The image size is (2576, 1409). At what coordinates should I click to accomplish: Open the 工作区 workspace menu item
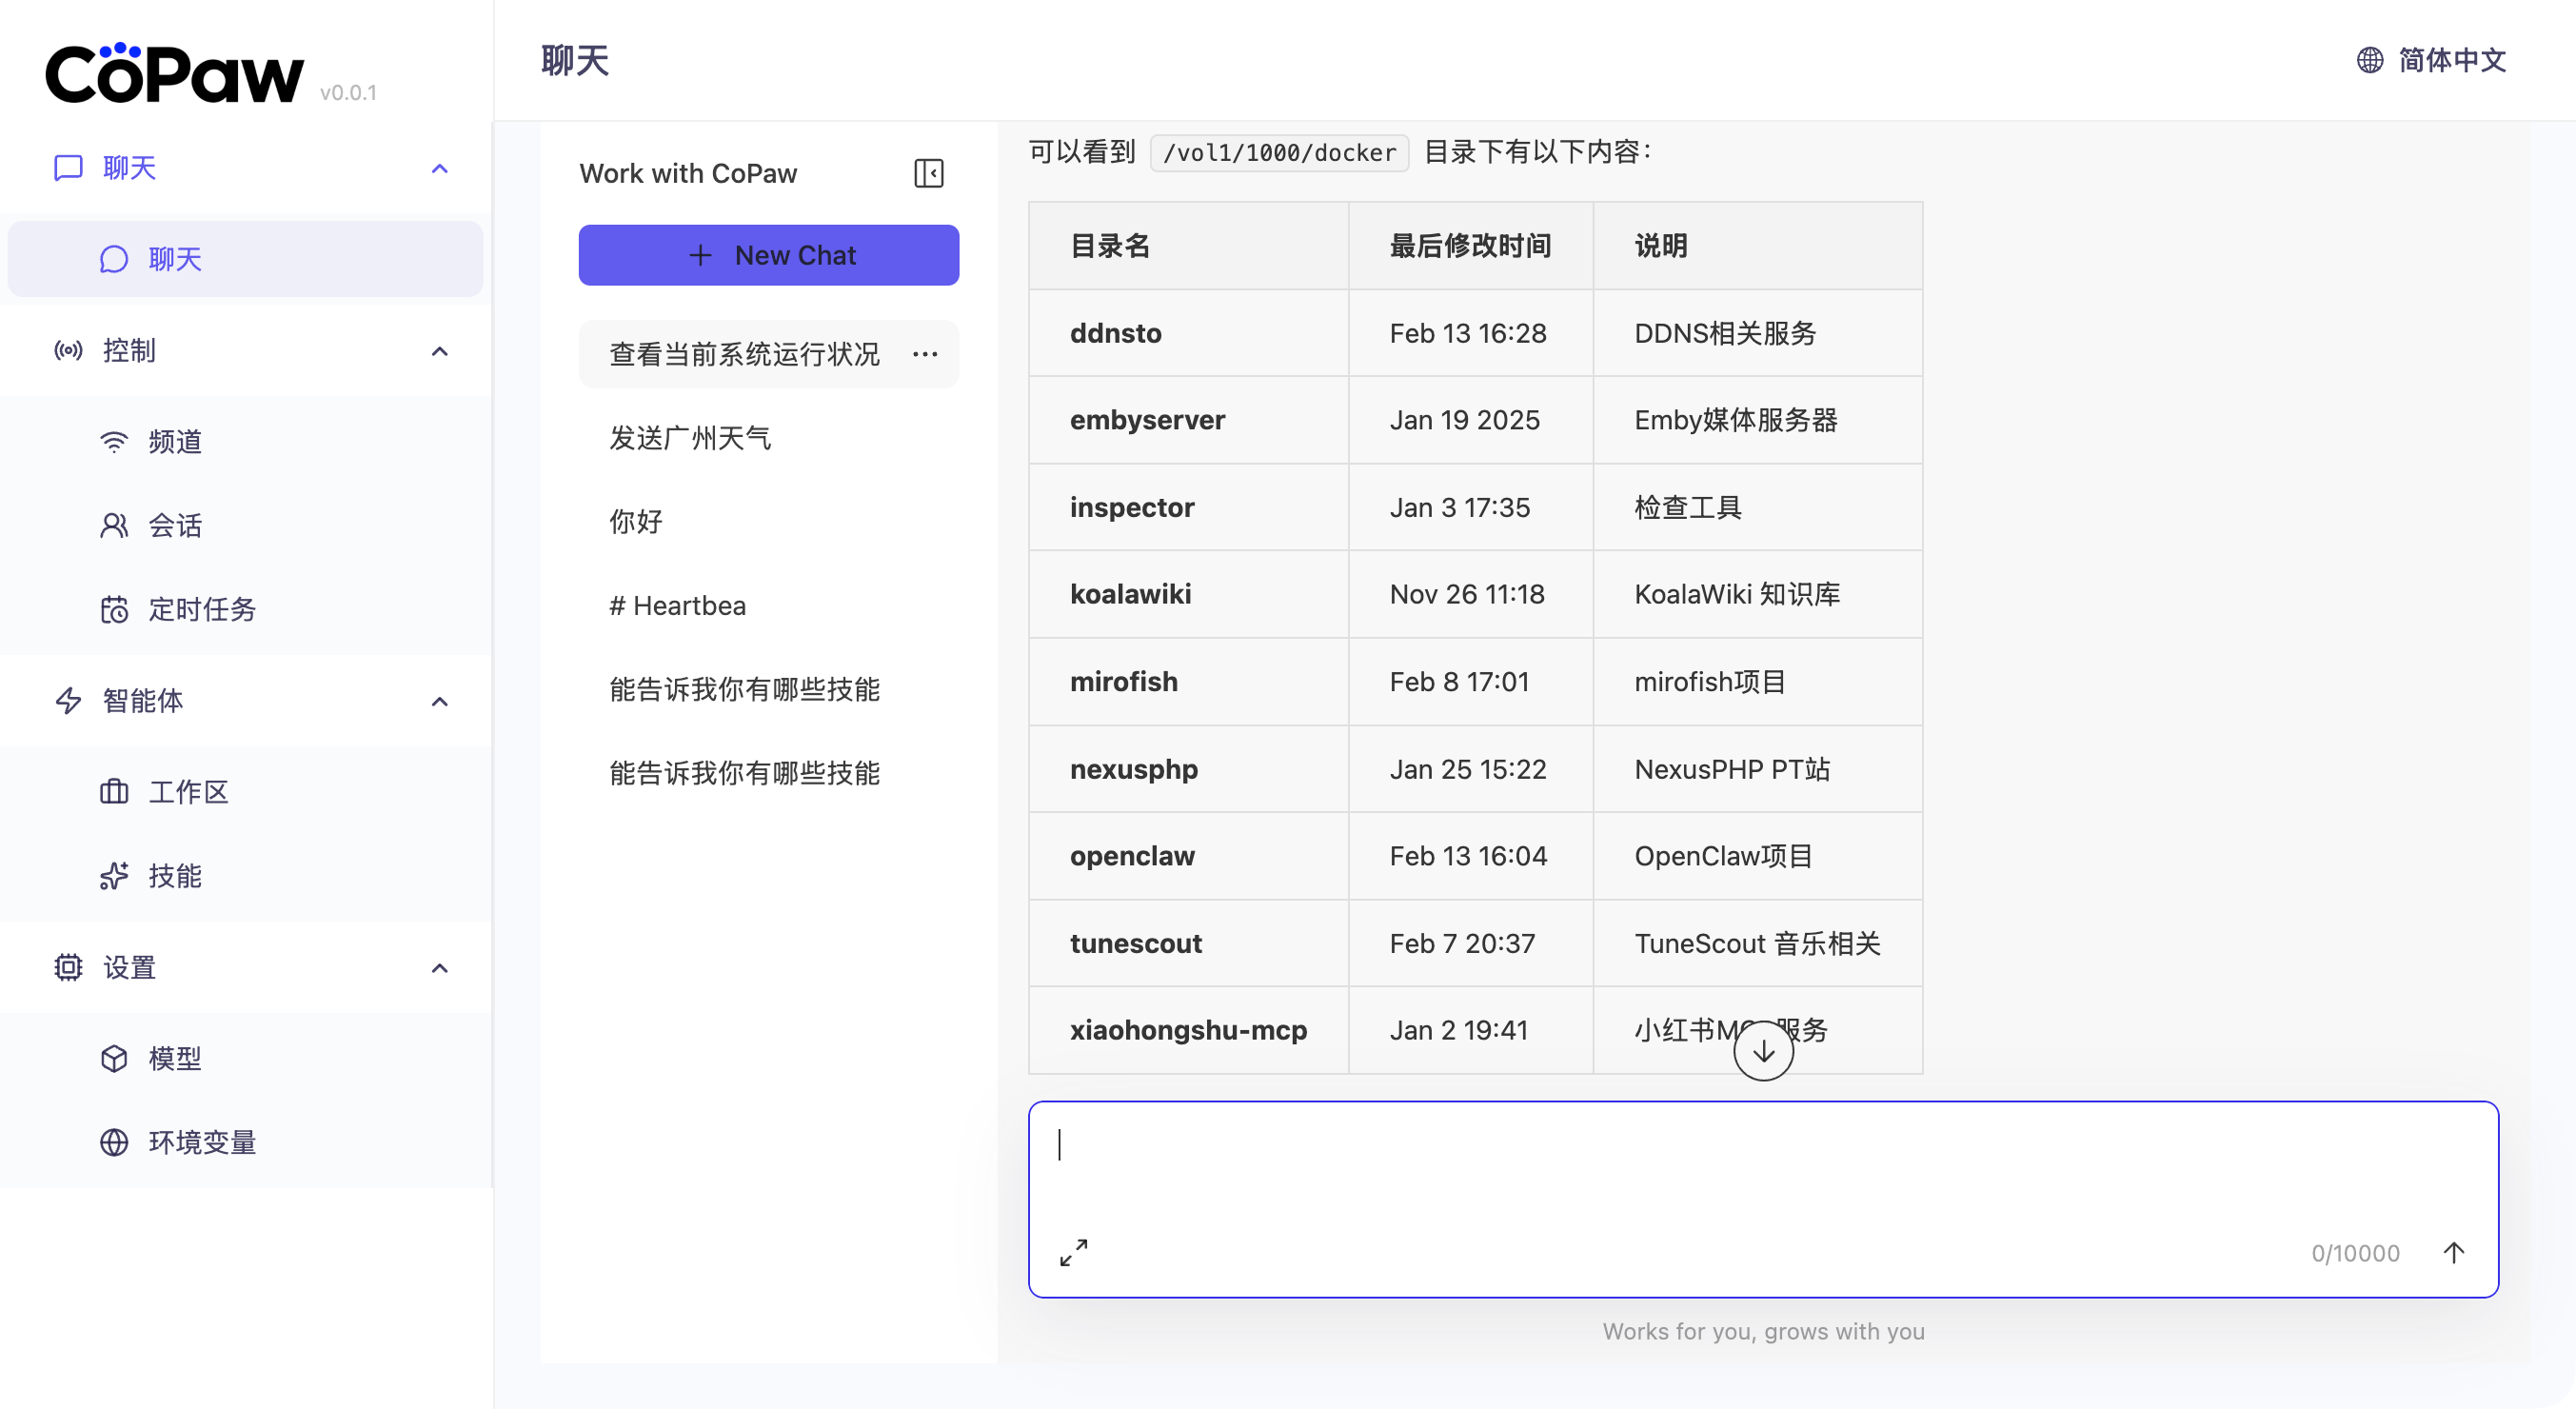(188, 791)
